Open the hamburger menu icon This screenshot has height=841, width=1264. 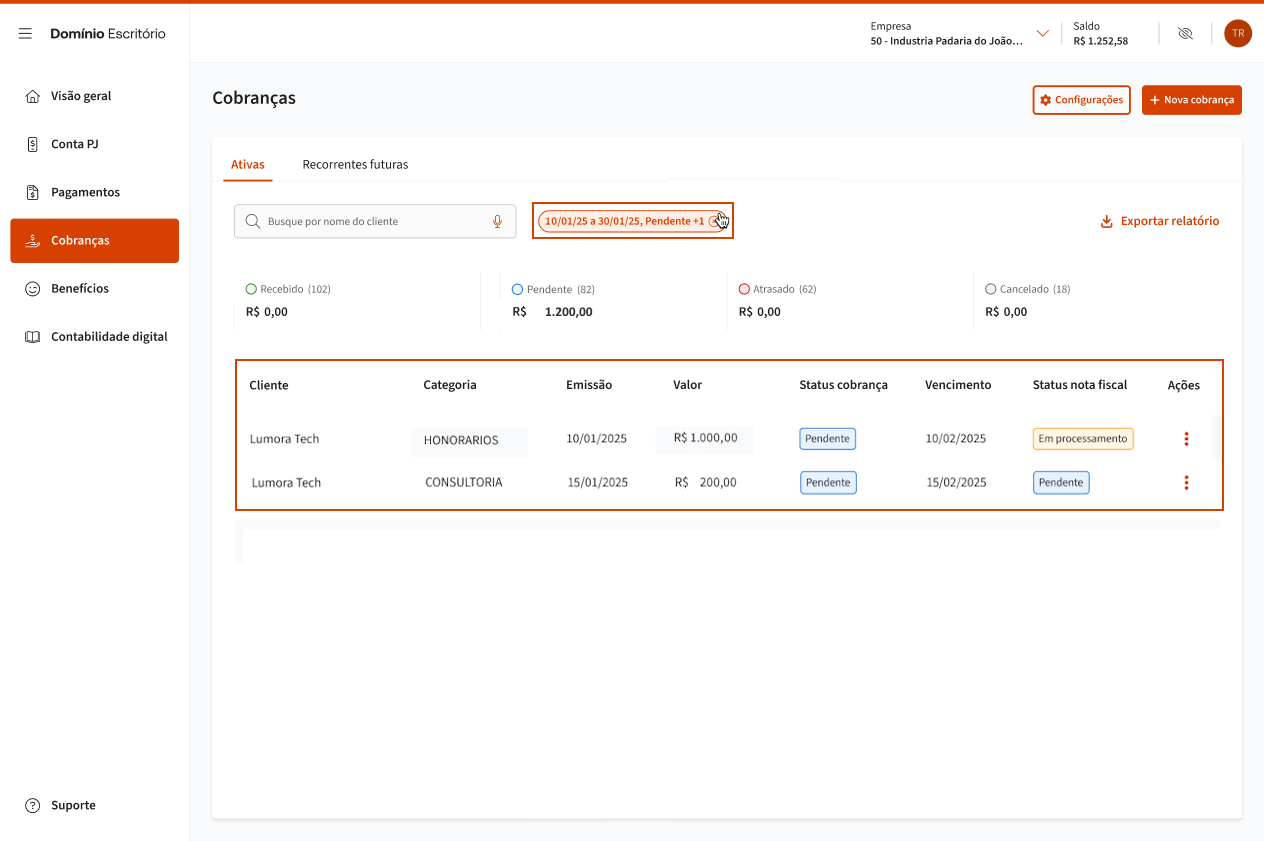click(x=25, y=34)
